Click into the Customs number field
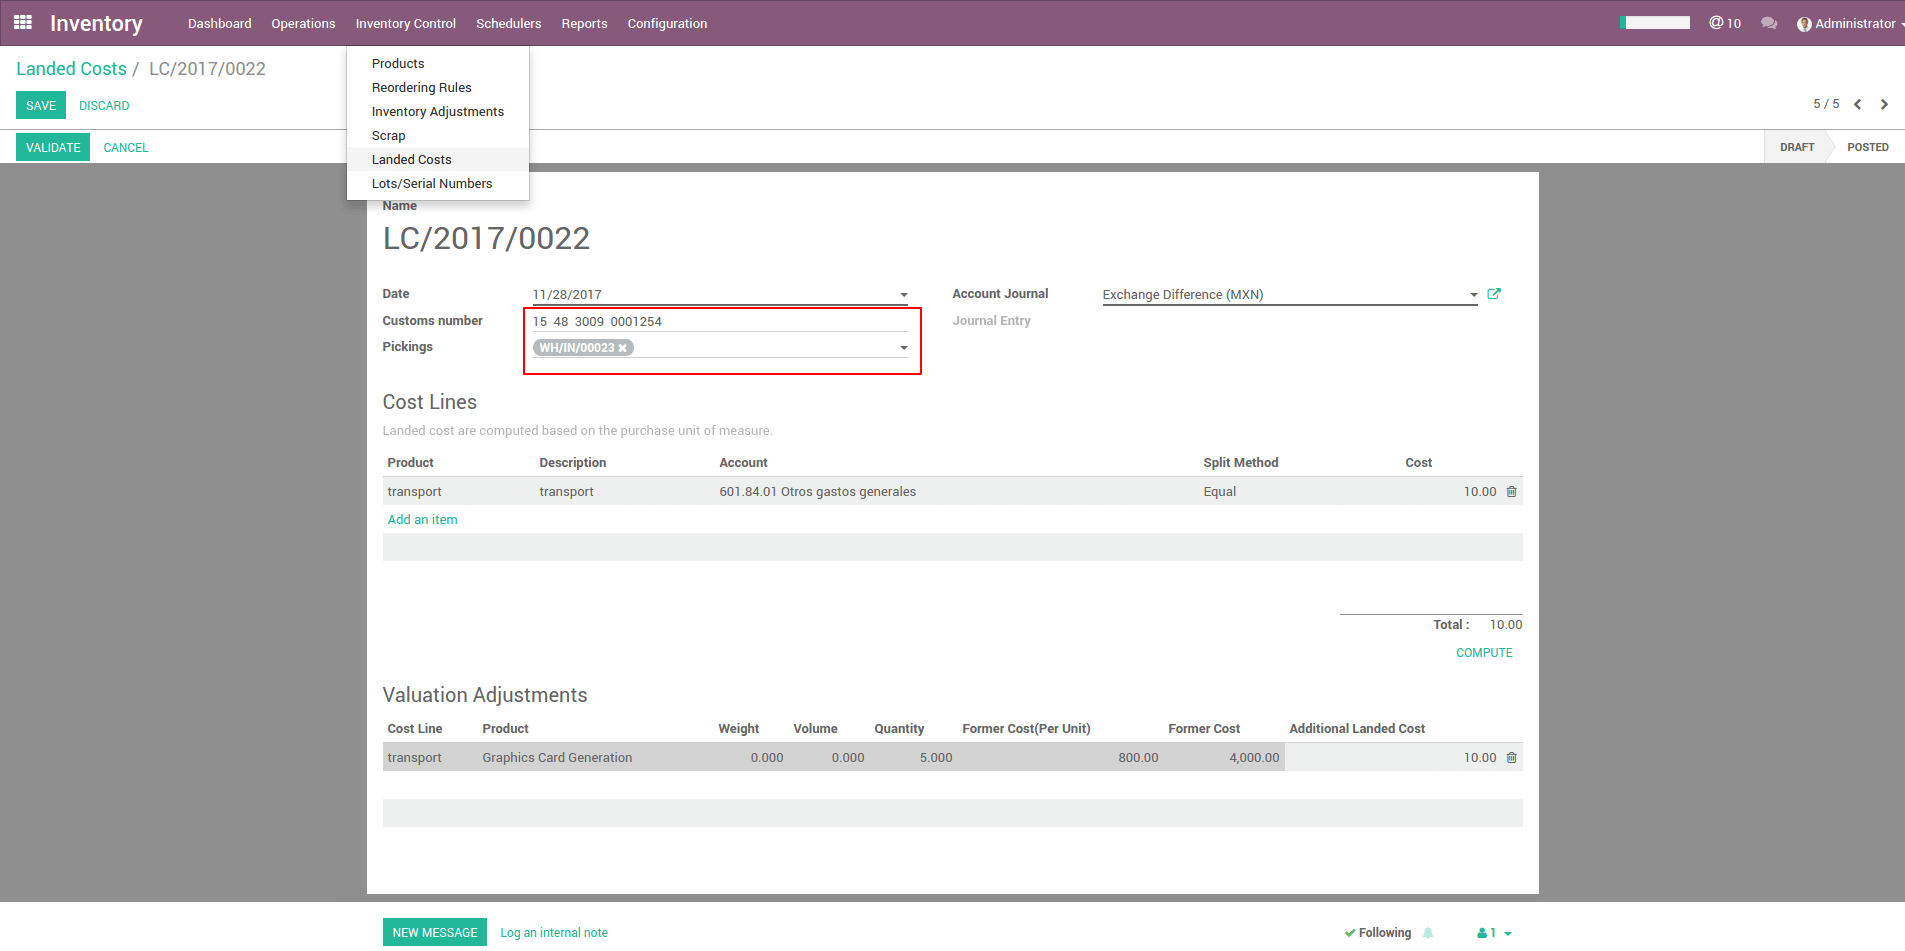Viewport: 1905px width, 951px height. tap(718, 322)
